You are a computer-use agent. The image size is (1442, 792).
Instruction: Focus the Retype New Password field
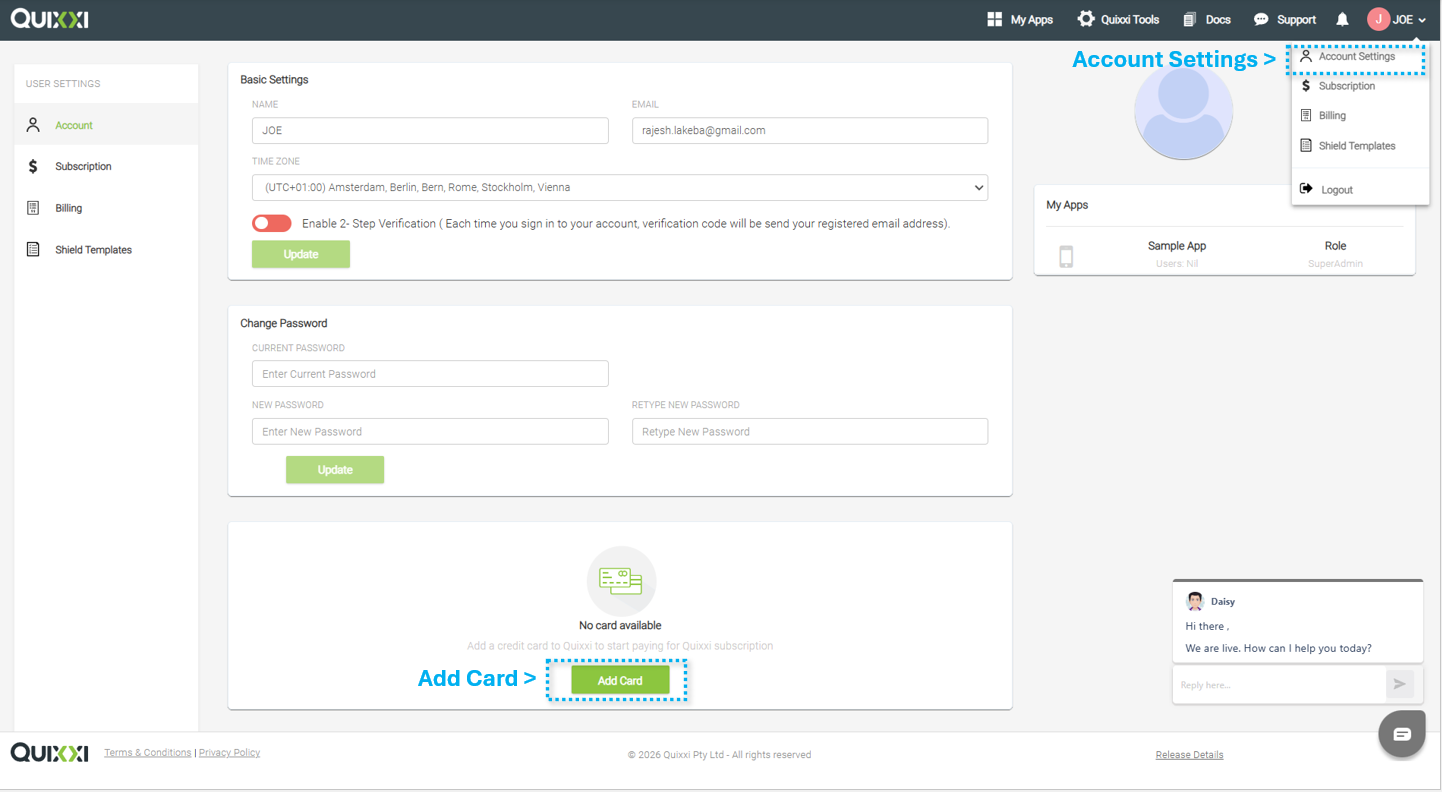[810, 431]
